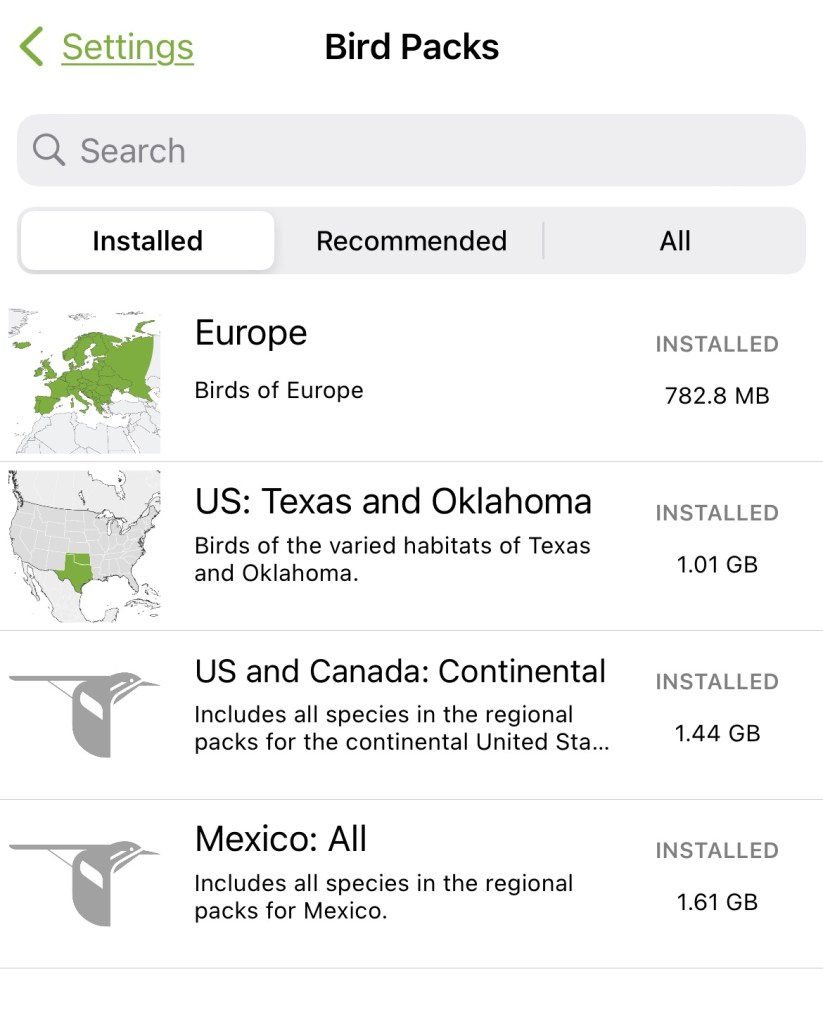823x1024 pixels.
Task: Tap INSTALLED status for Europe pack
Action: tap(717, 344)
